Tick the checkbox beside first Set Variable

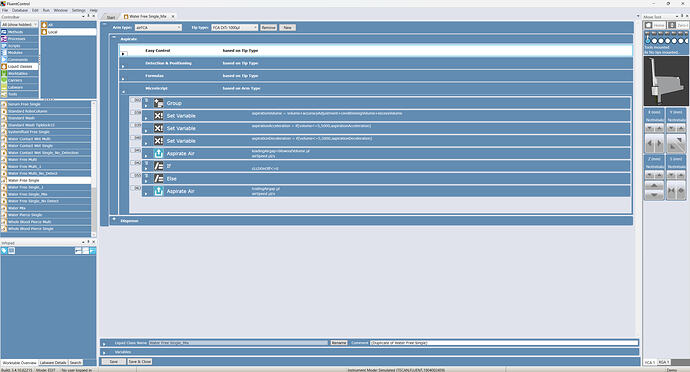tap(132, 113)
